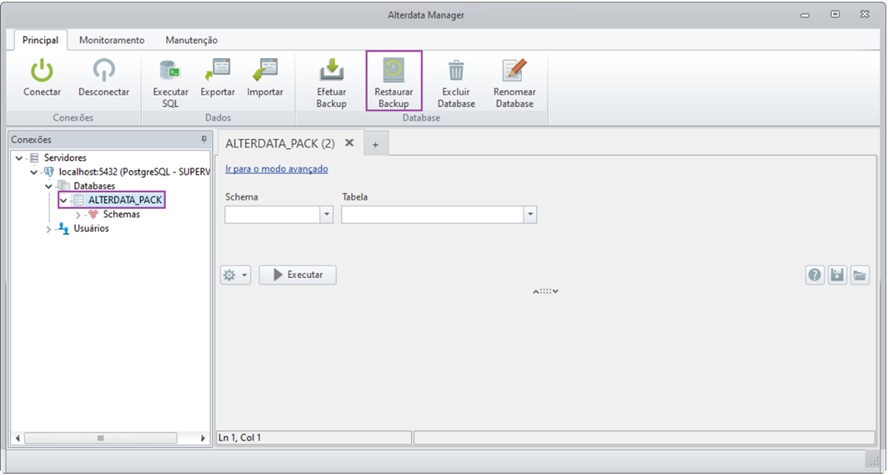
Task: Click the Executar button
Action: pos(298,275)
